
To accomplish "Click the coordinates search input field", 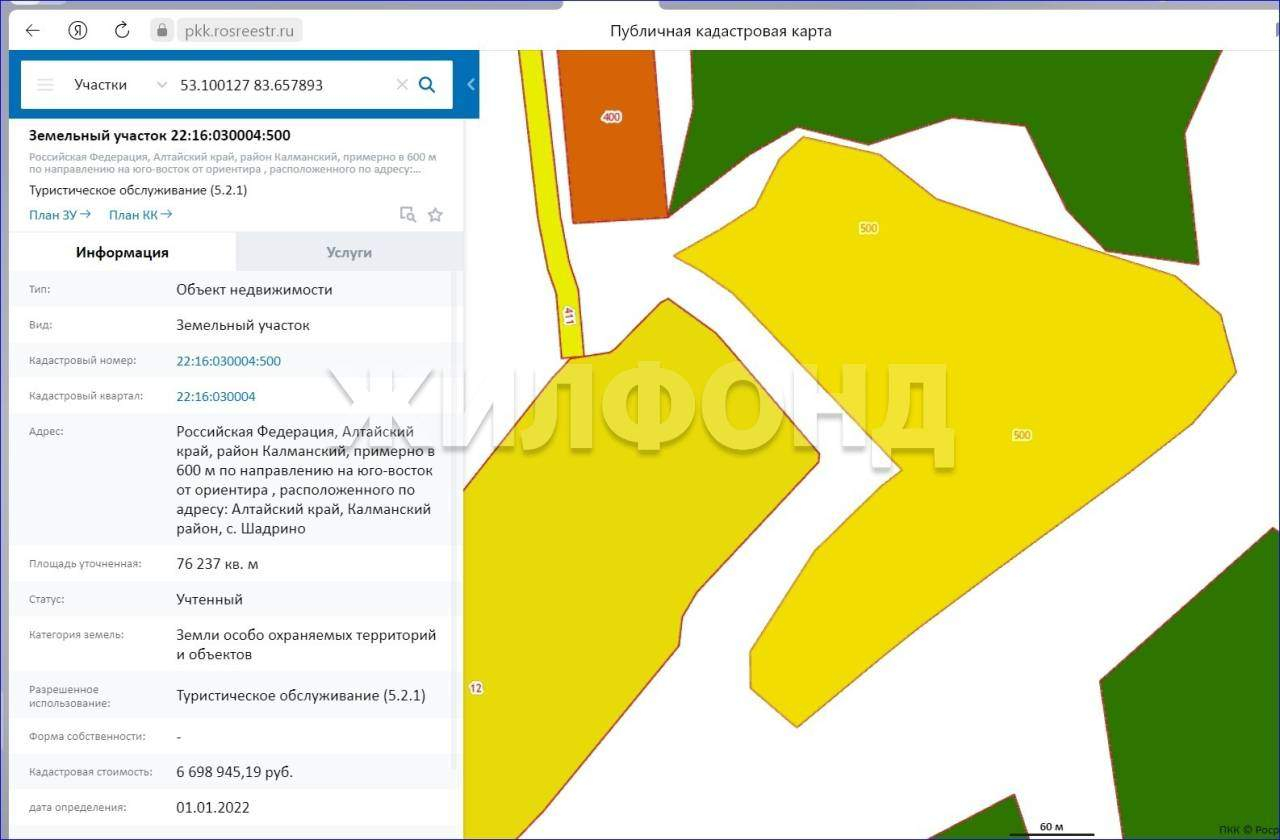I will click(x=280, y=85).
